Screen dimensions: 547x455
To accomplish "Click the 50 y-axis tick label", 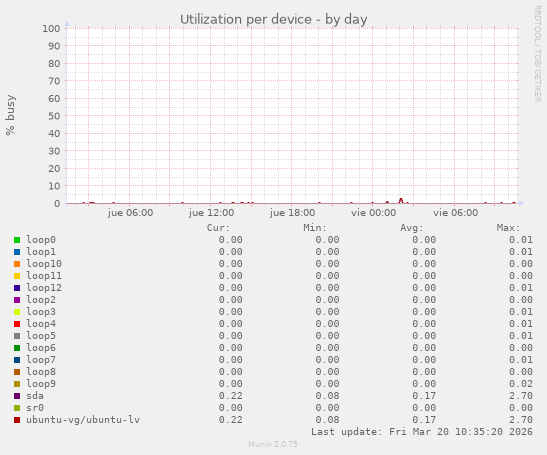I will pos(54,116).
